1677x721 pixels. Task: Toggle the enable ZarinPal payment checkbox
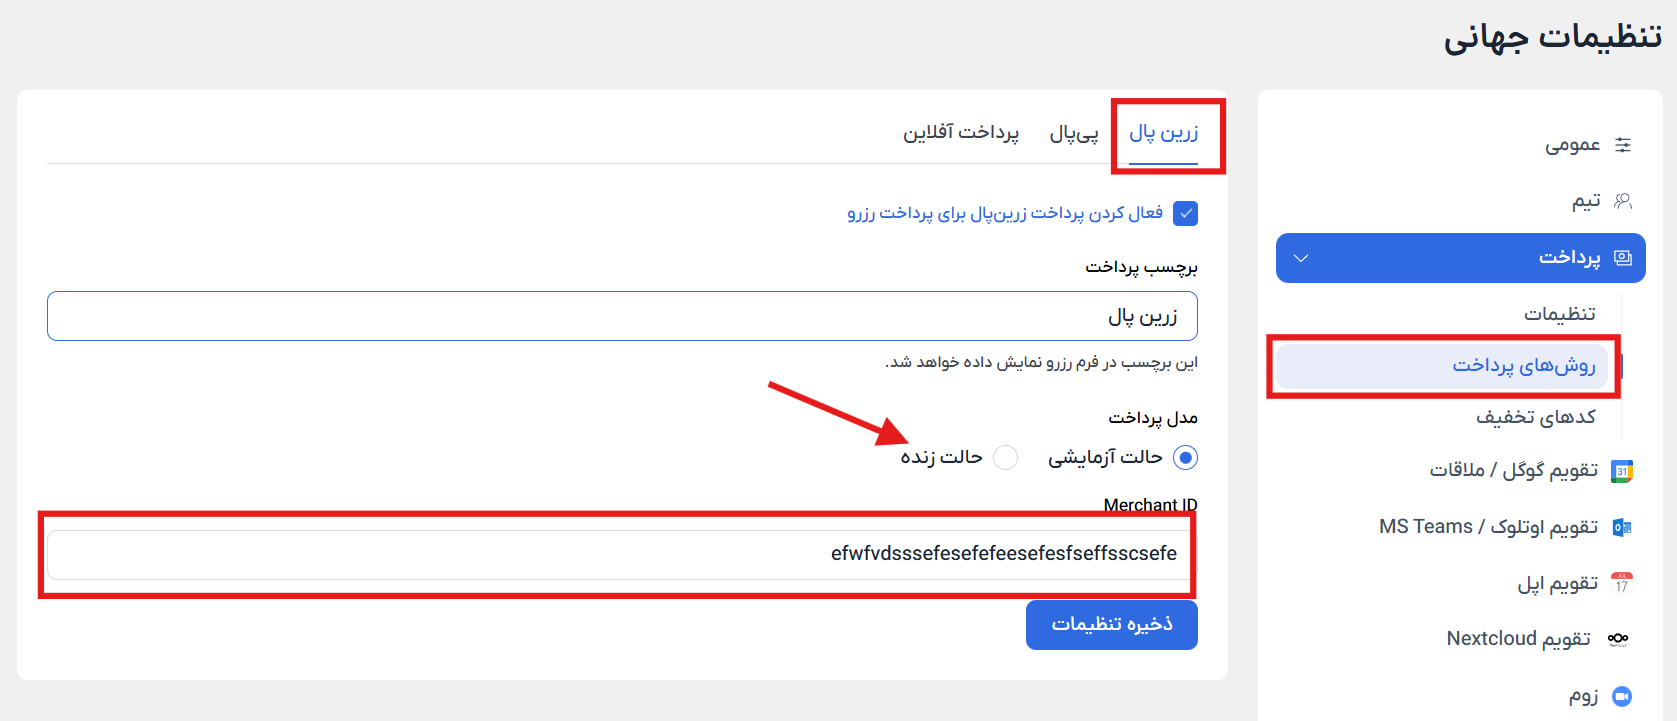click(1185, 213)
